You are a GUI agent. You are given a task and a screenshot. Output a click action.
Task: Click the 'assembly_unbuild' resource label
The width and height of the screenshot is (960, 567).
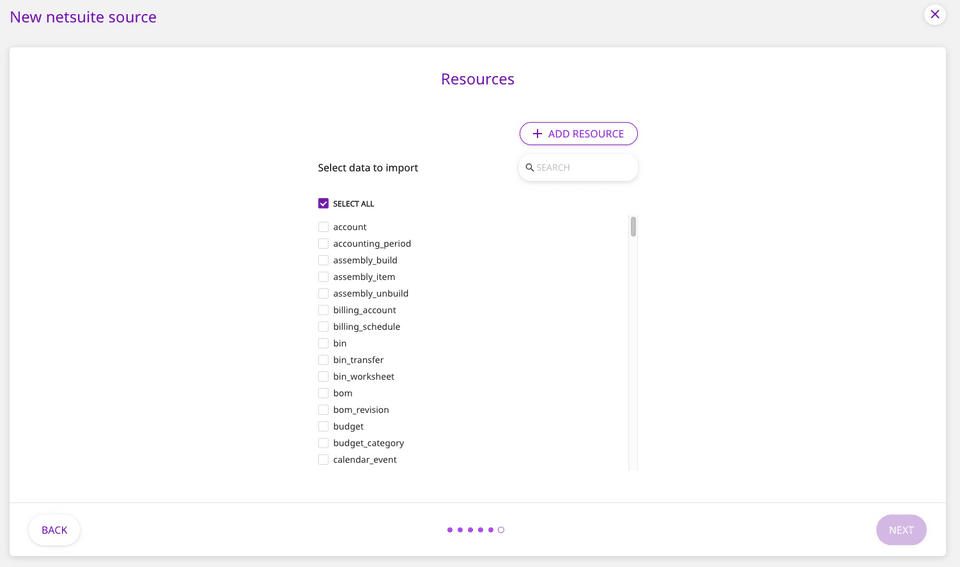[370, 293]
